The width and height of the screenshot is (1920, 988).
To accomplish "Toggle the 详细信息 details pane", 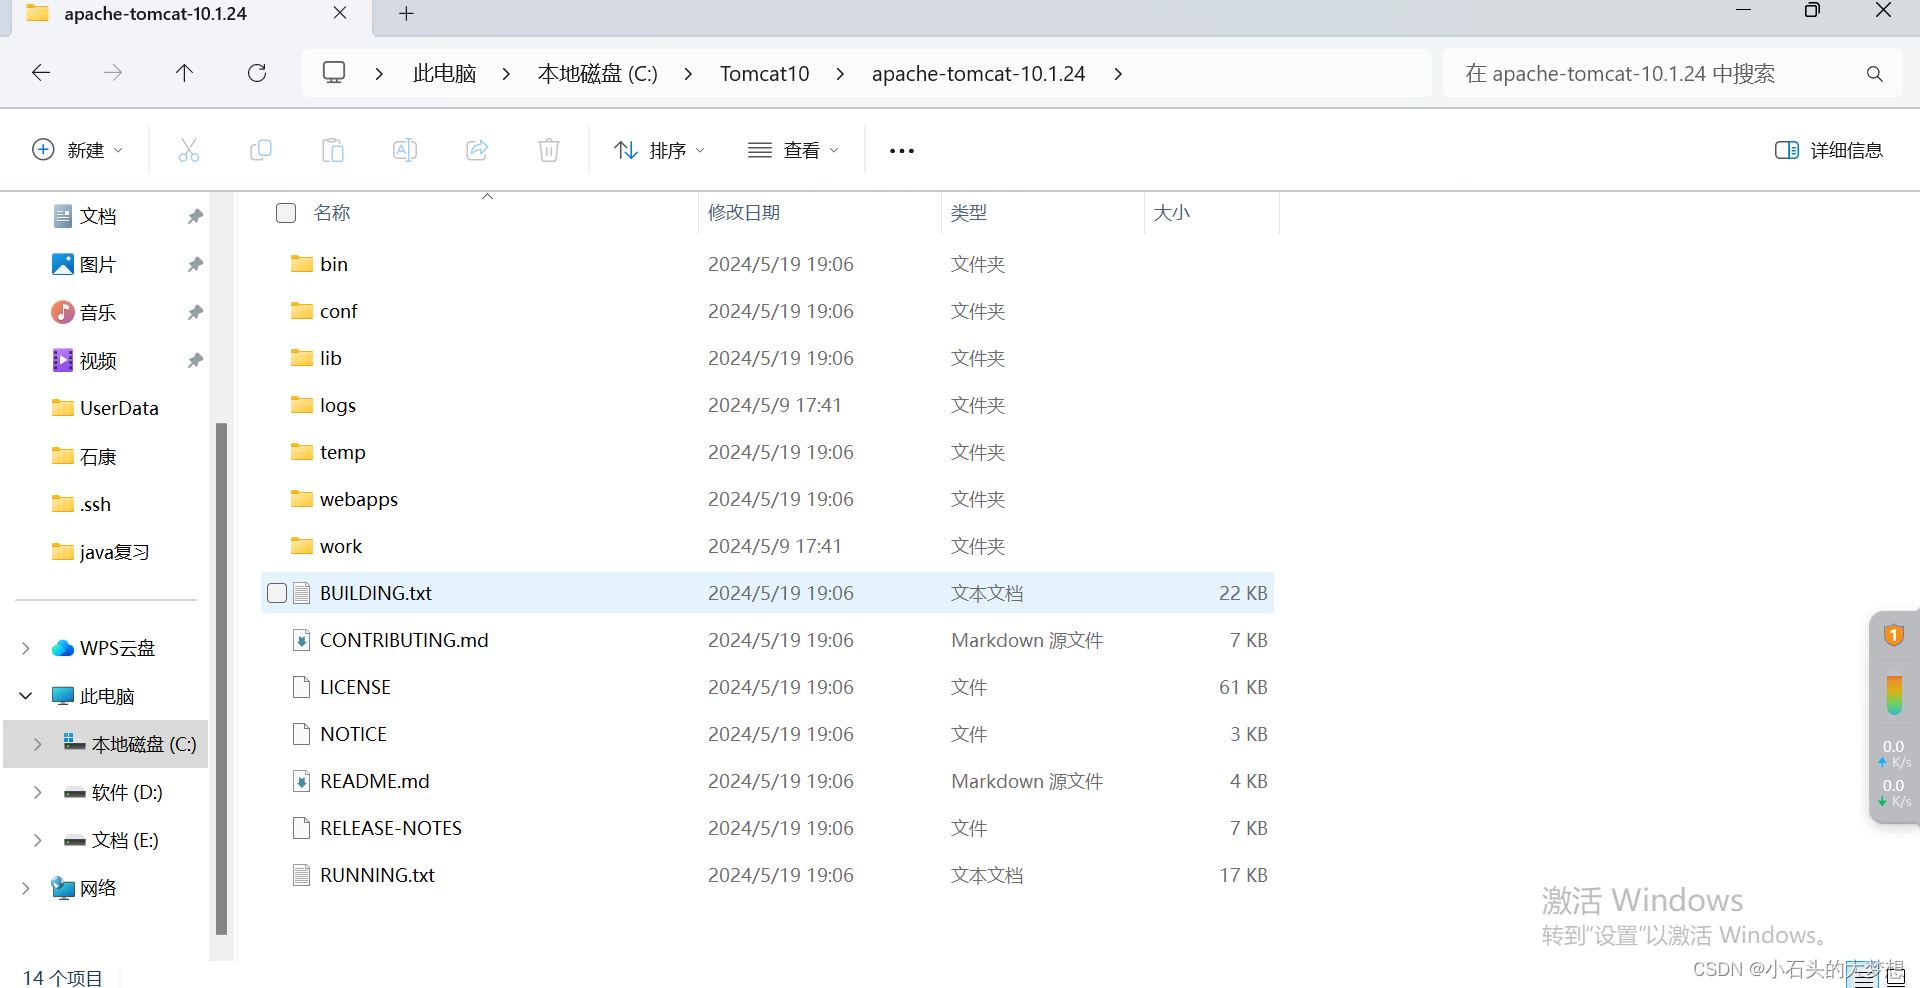I will point(1829,150).
